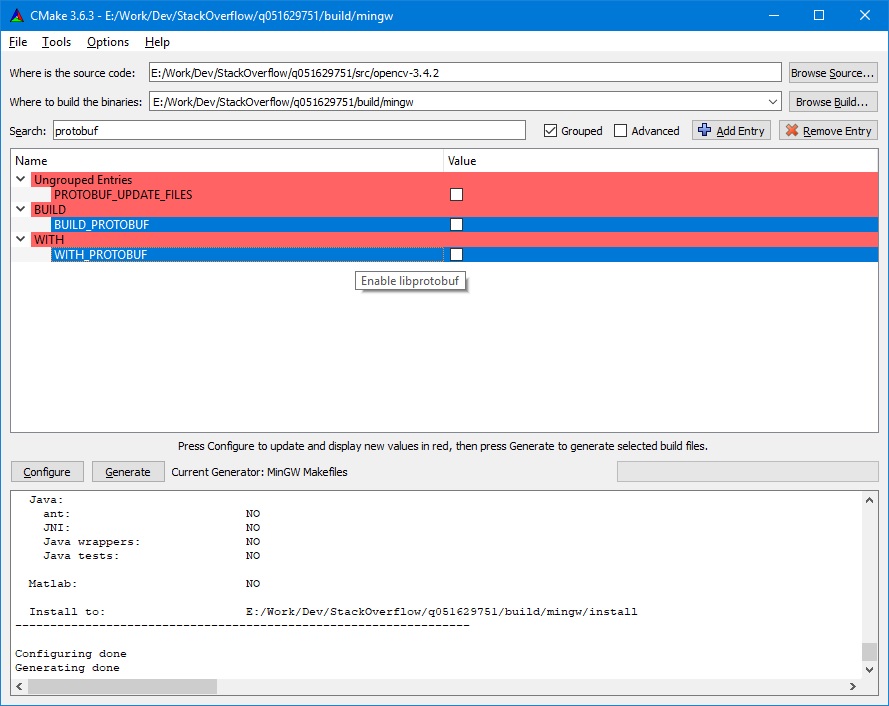Click the 'Configuring done' log line
This screenshot has width=889, height=706.
point(71,654)
